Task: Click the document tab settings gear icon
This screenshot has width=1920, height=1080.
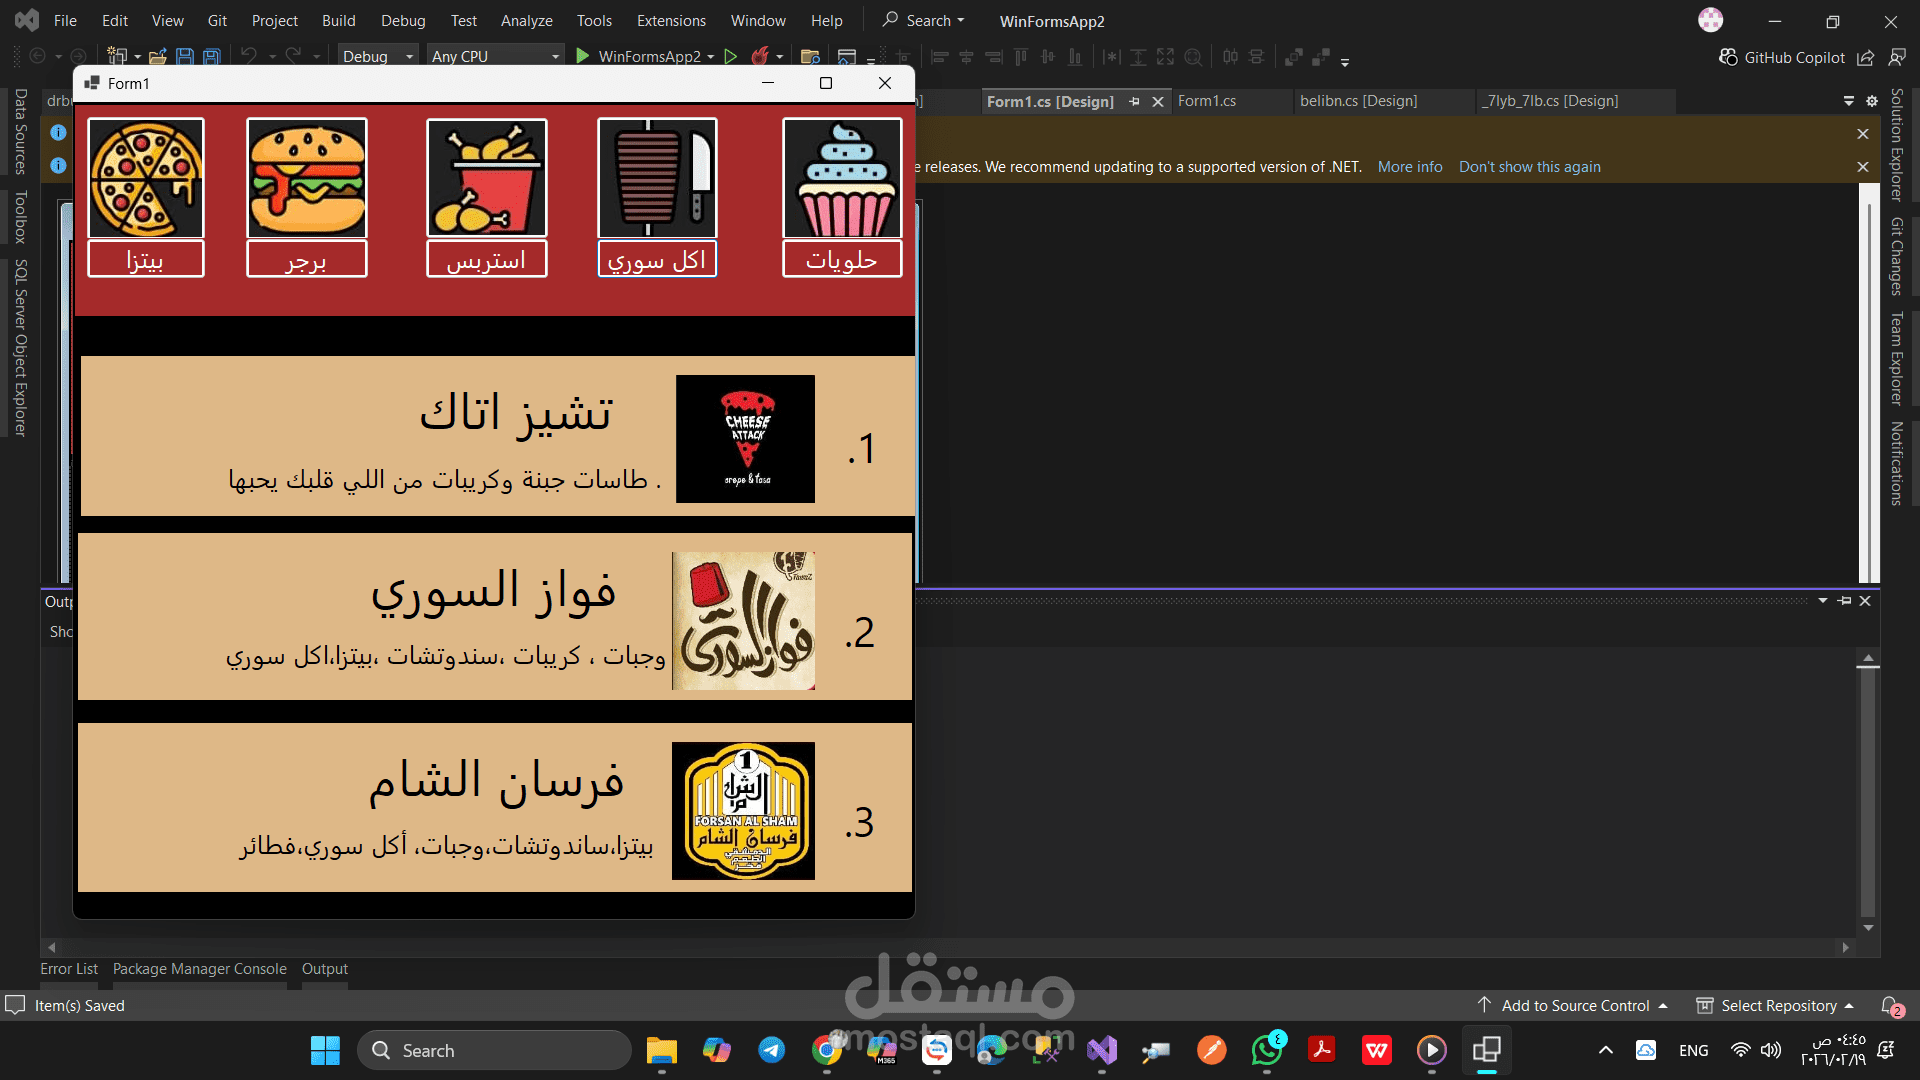Action: click(1872, 101)
